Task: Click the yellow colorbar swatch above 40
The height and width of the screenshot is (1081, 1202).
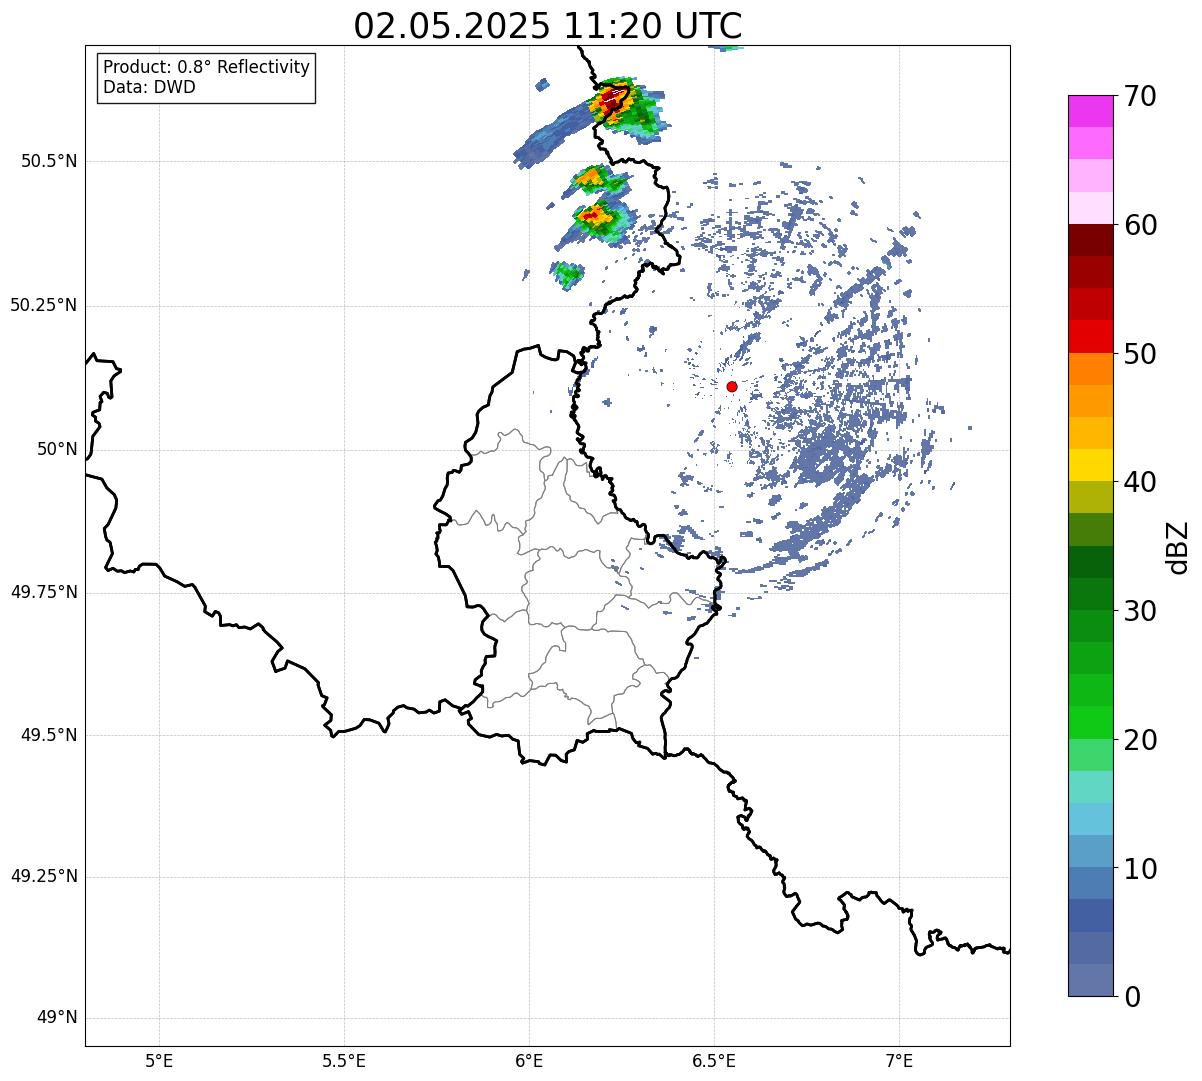Action: point(1091,465)
